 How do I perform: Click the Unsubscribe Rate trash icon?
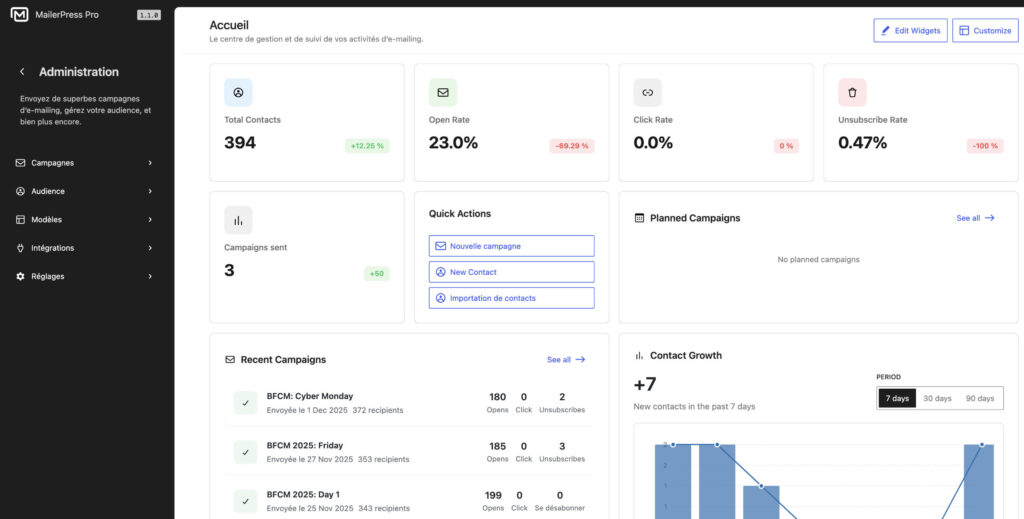click(x=852, y=93)
